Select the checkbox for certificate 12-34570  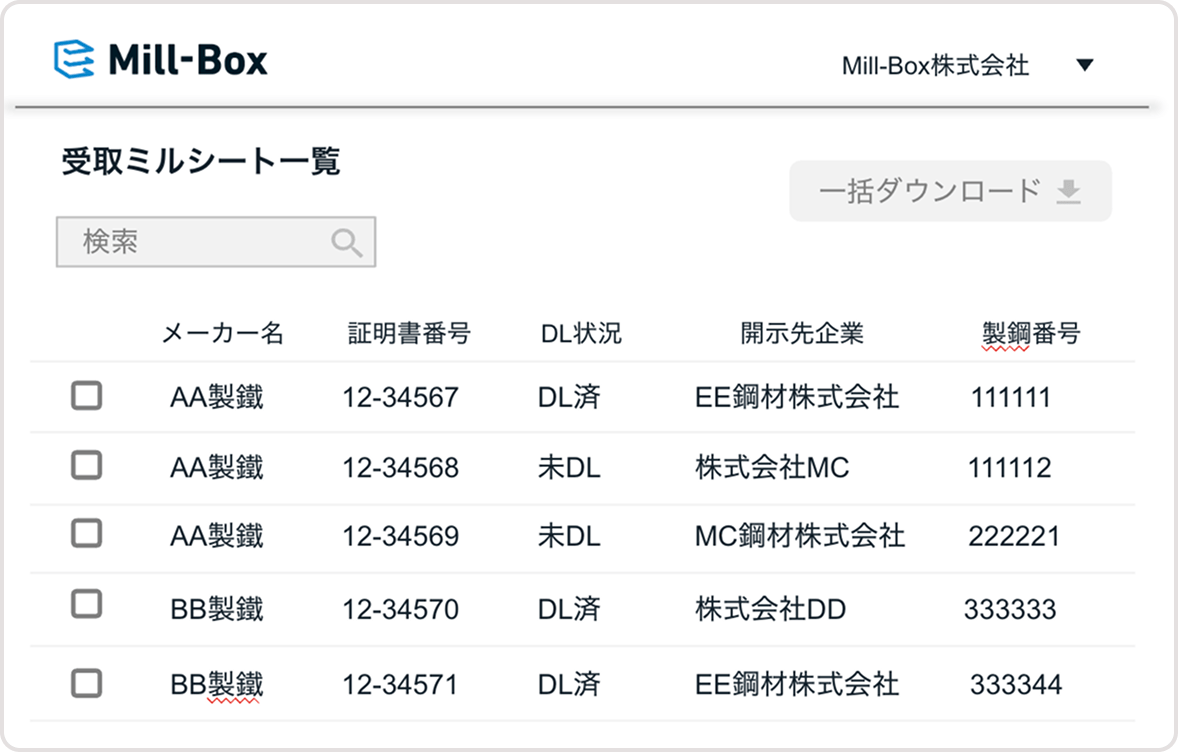coord(86,603)
